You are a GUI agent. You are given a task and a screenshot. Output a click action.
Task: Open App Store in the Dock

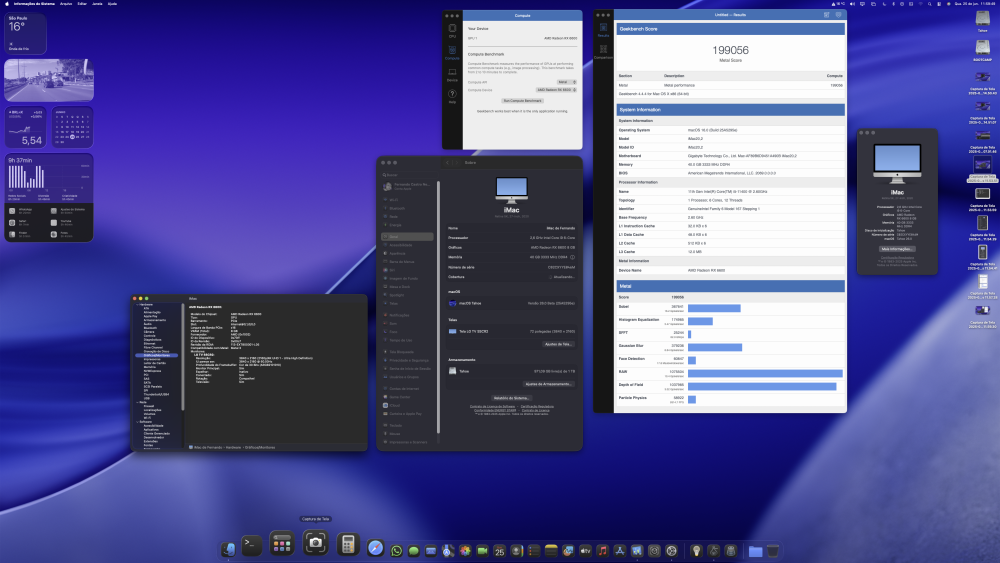click(620, 551)
